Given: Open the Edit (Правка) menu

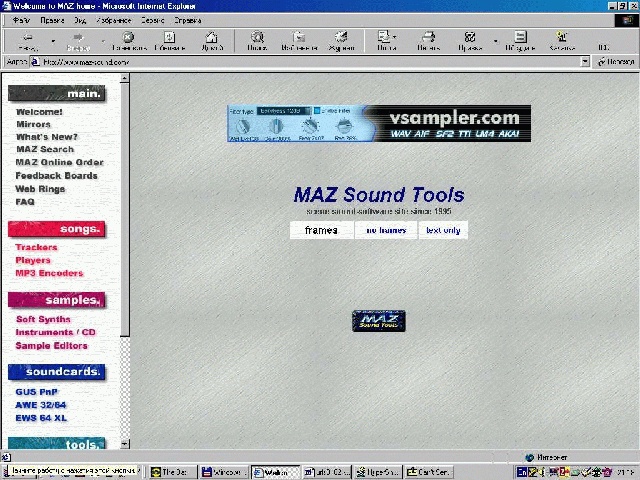Looking at the screenshot, I should (x=52, y=20).
